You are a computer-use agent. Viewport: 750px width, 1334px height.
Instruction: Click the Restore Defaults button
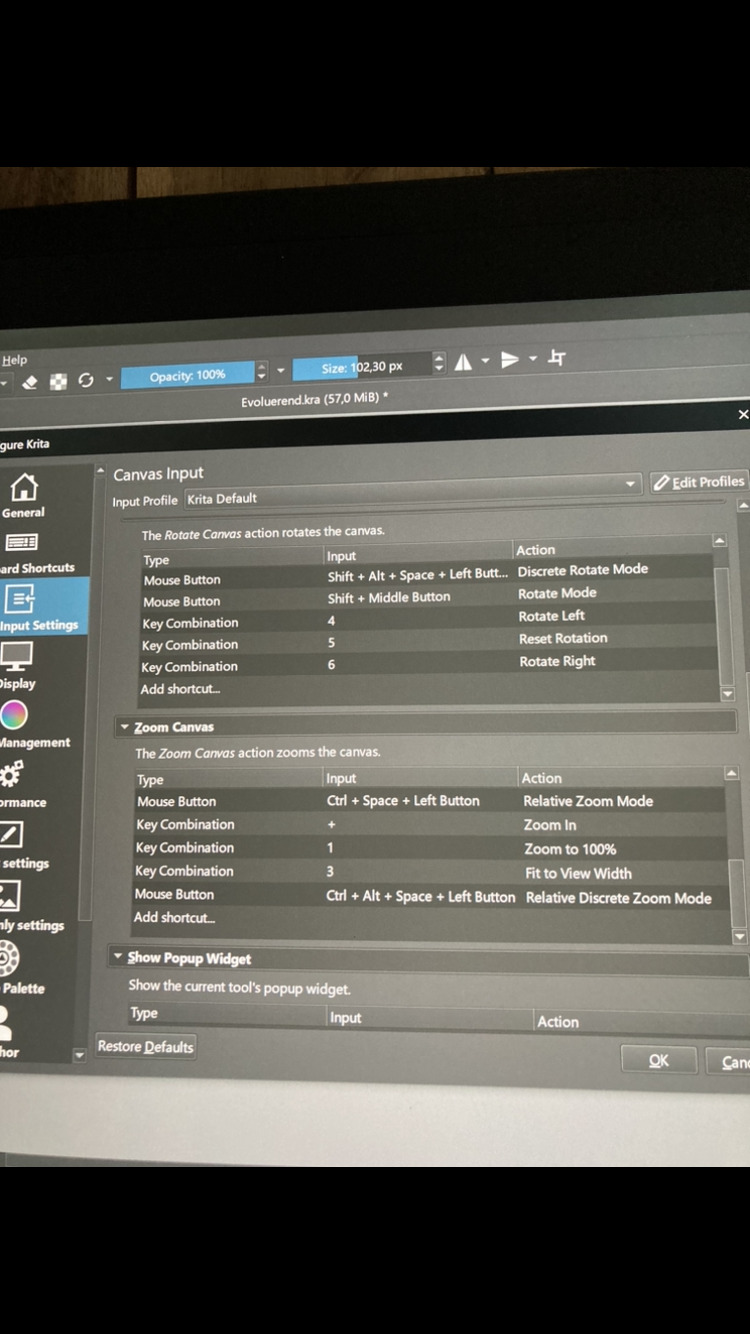point(145,1046)
